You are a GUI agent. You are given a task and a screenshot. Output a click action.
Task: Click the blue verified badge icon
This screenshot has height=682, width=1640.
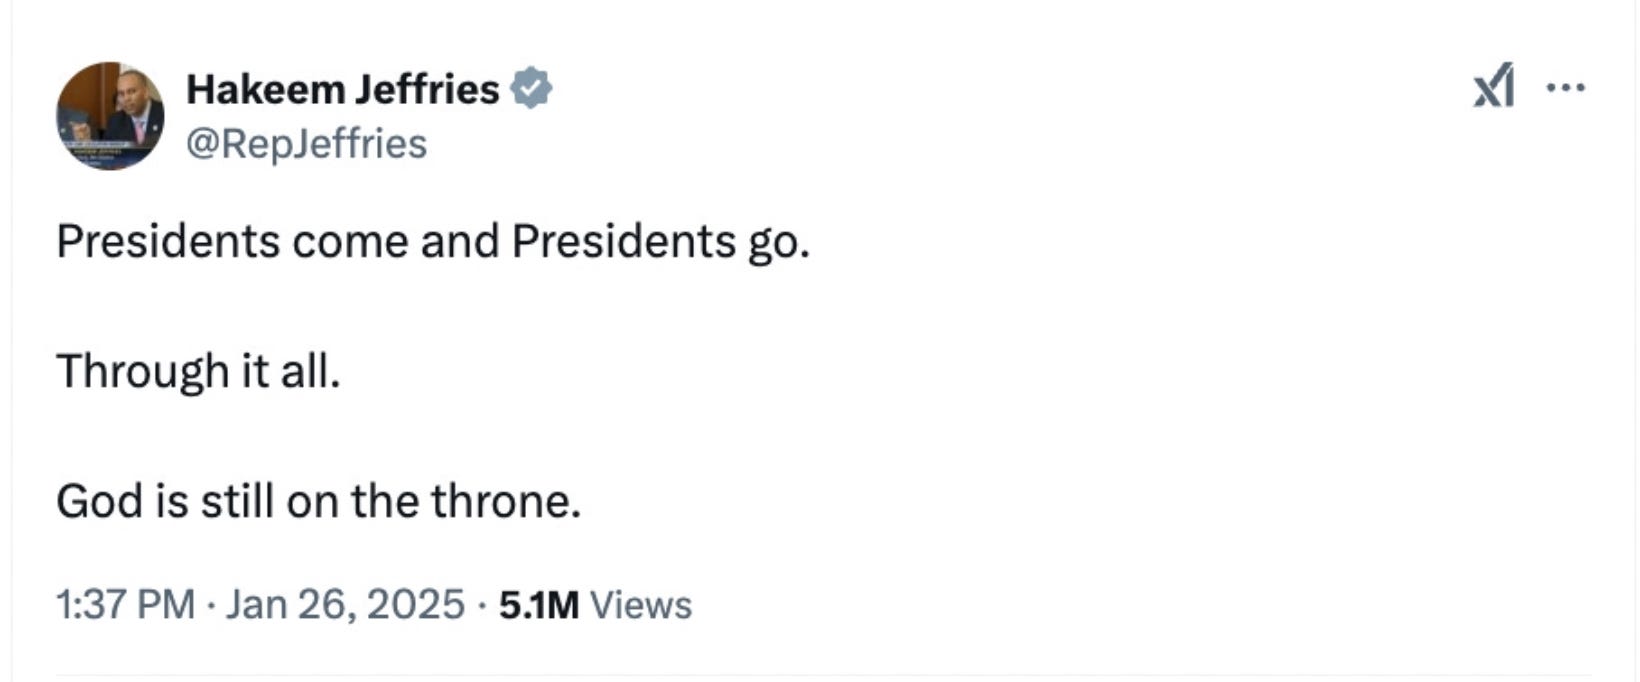[x=531, y=89]
